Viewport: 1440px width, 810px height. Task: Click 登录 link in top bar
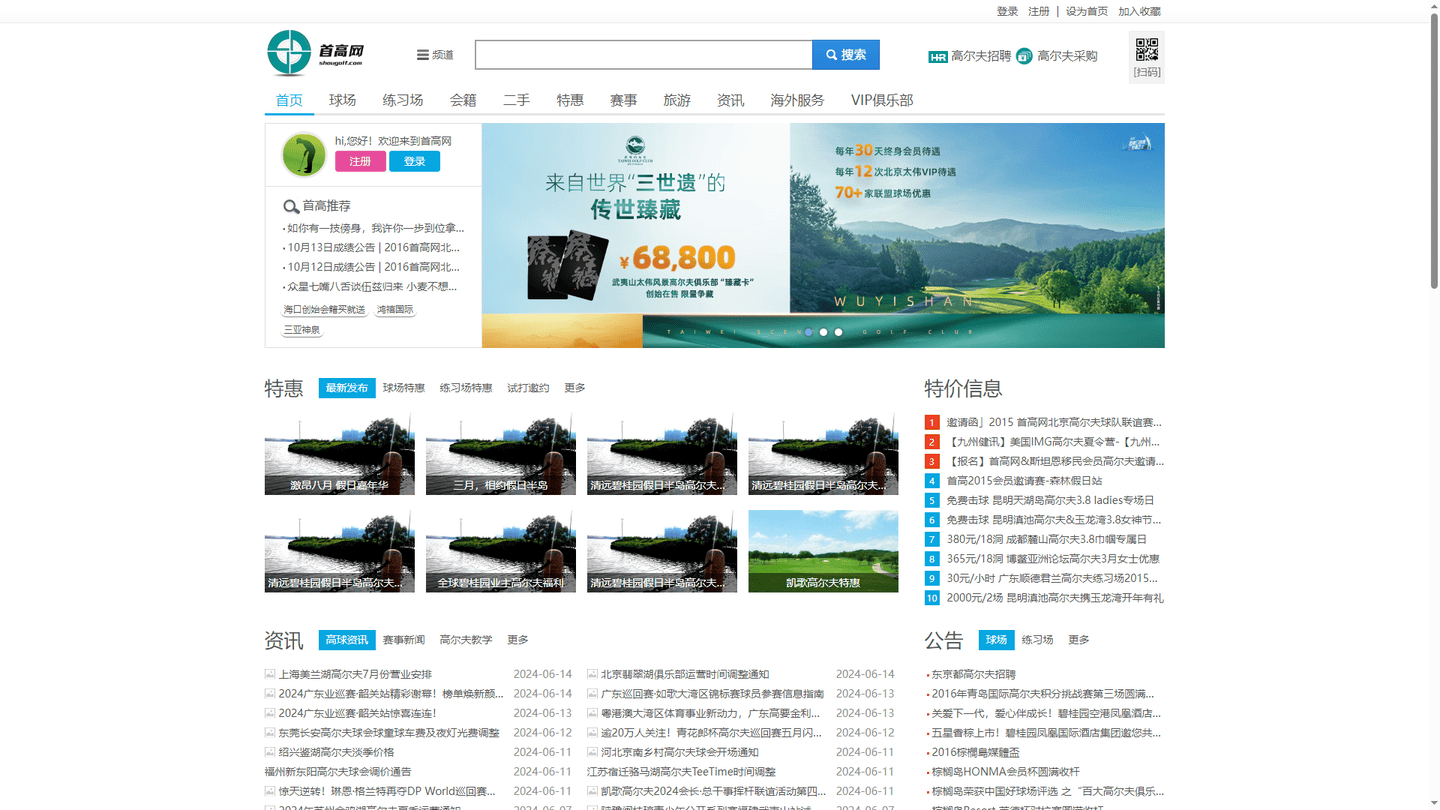coord(1007,11)
